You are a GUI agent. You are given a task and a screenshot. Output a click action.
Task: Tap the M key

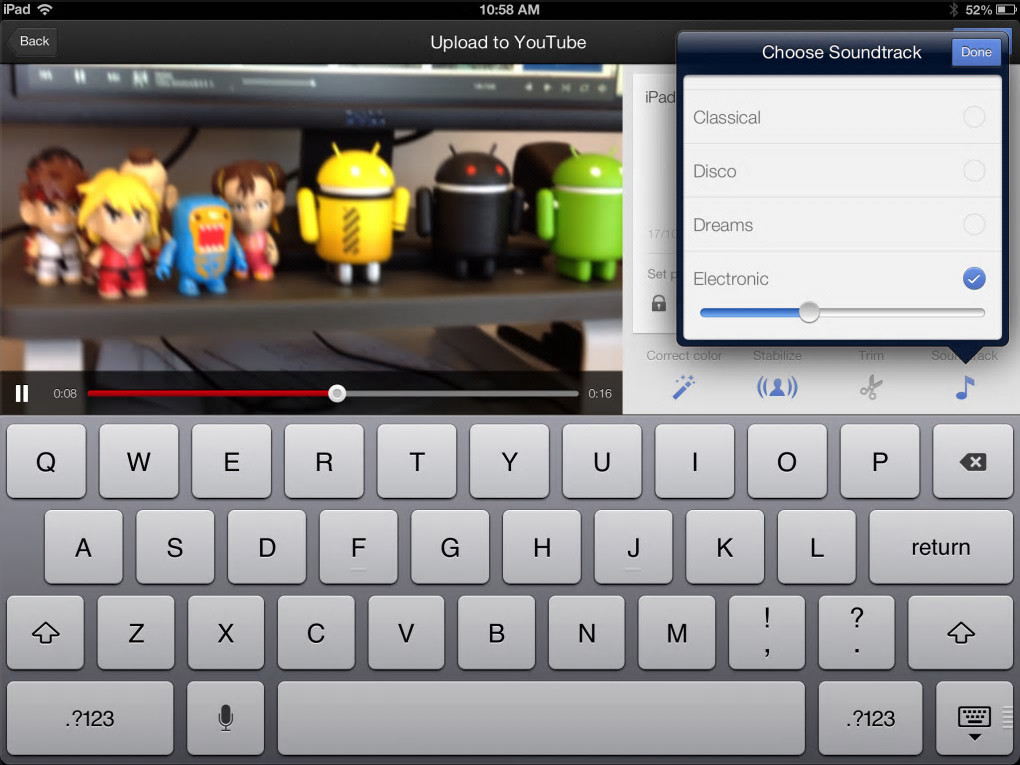pos(677,632)
